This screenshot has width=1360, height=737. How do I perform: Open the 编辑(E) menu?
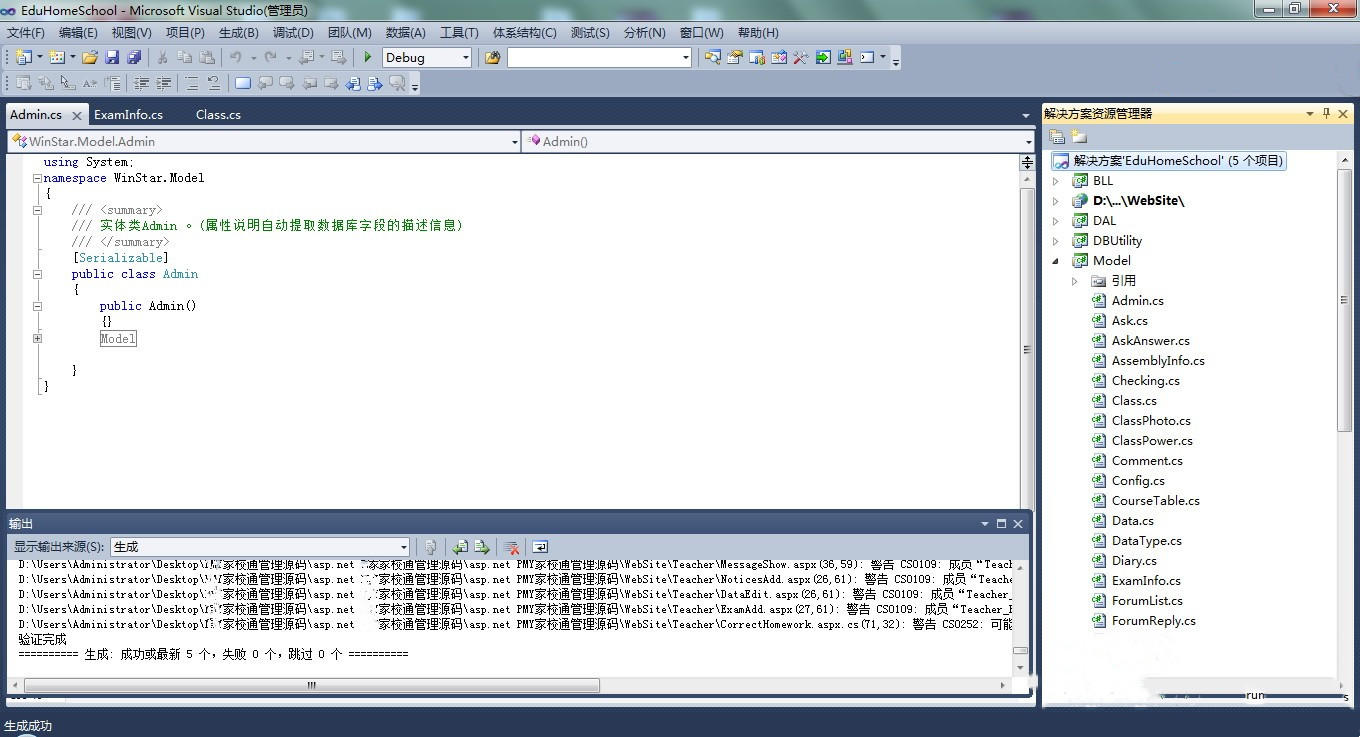click(x=78, y=32)
